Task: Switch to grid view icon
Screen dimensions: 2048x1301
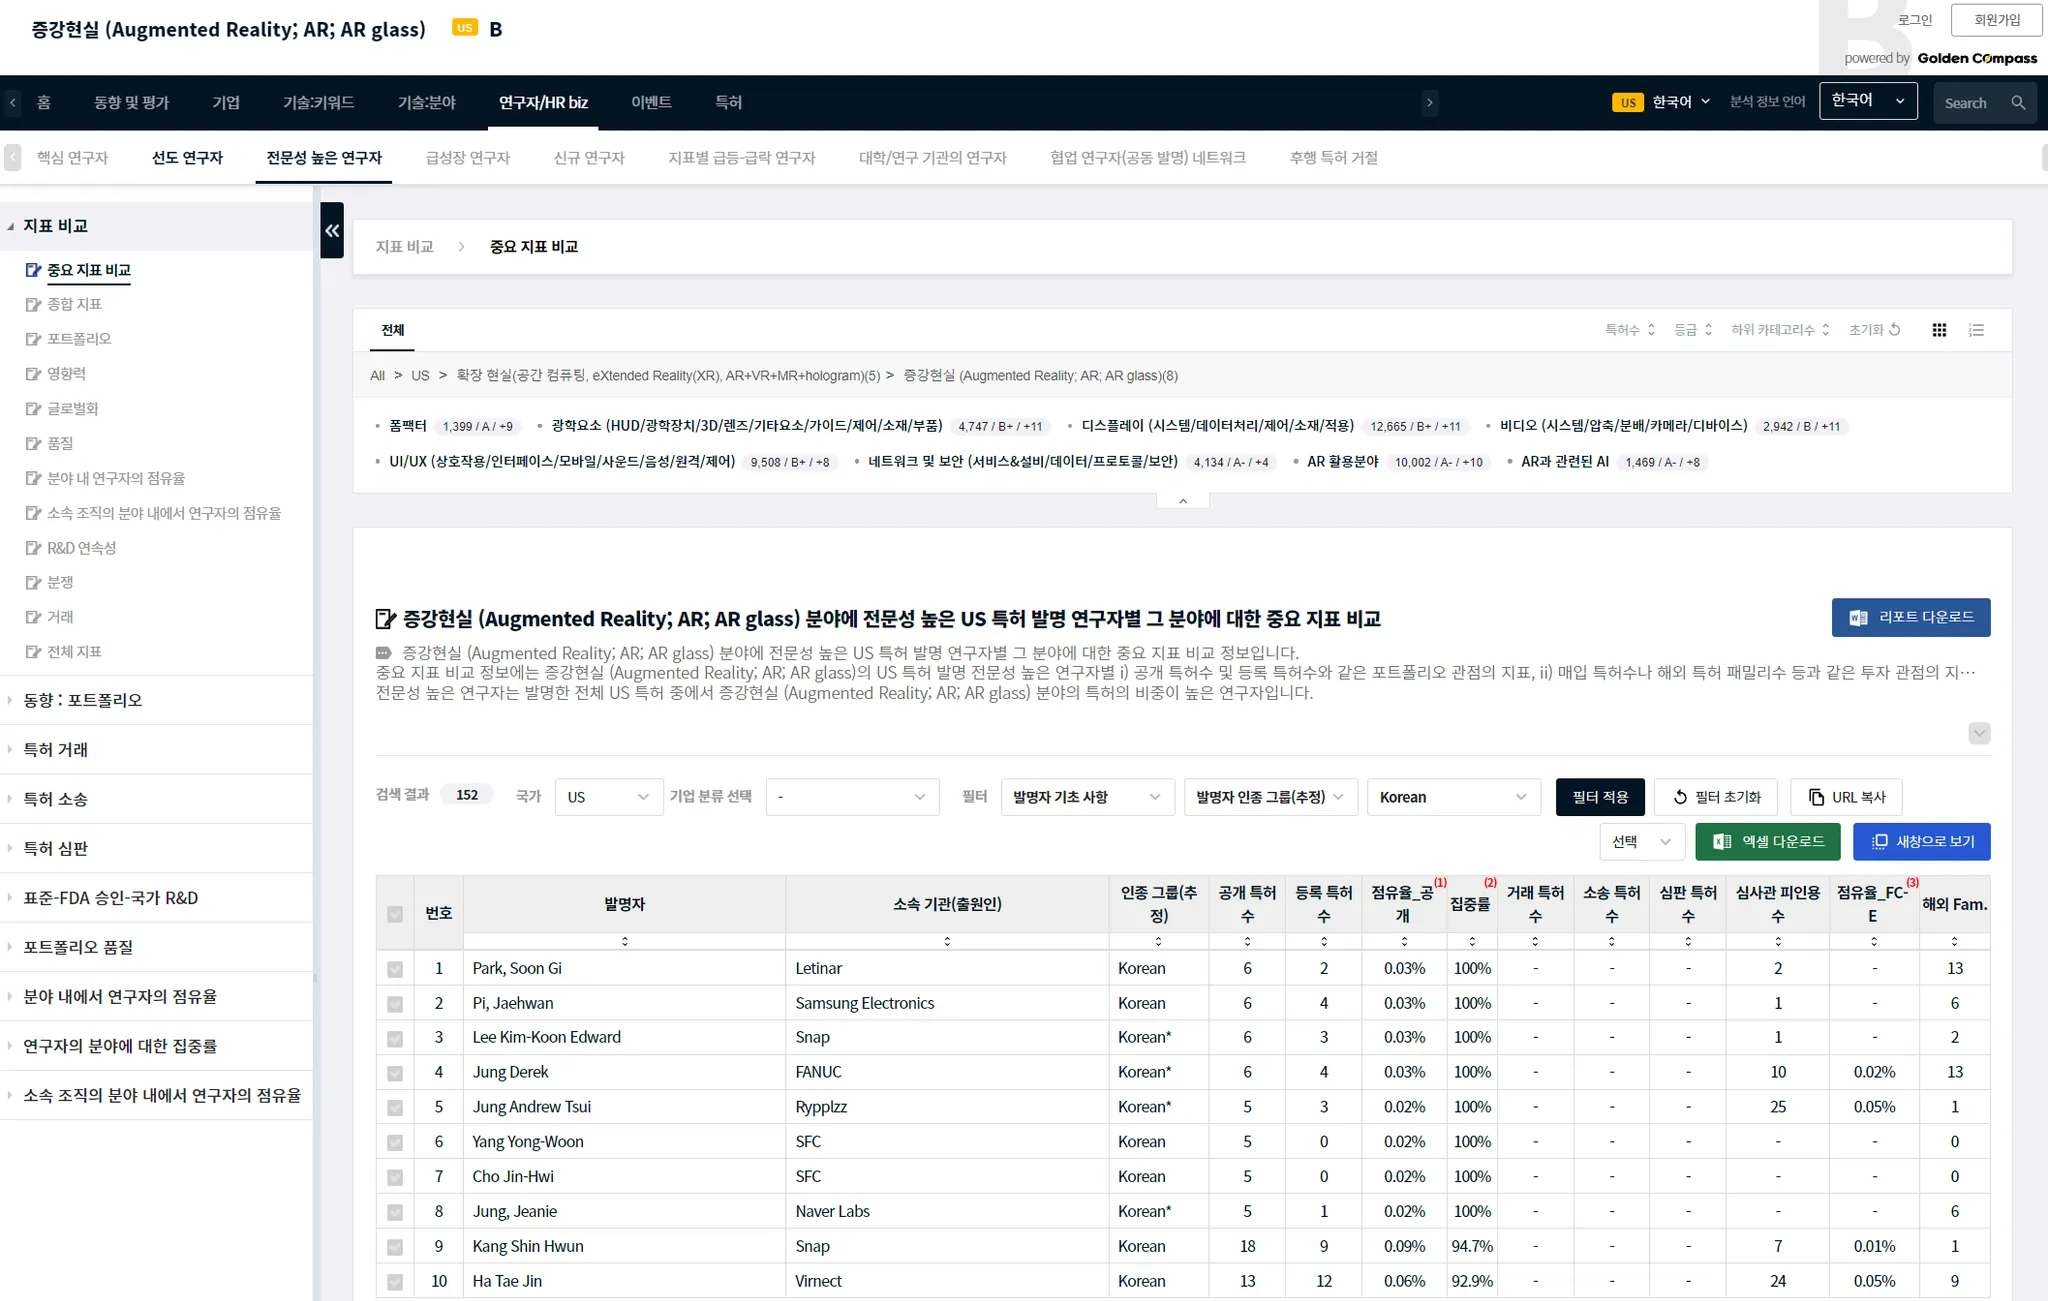Action: point(1939,330)
